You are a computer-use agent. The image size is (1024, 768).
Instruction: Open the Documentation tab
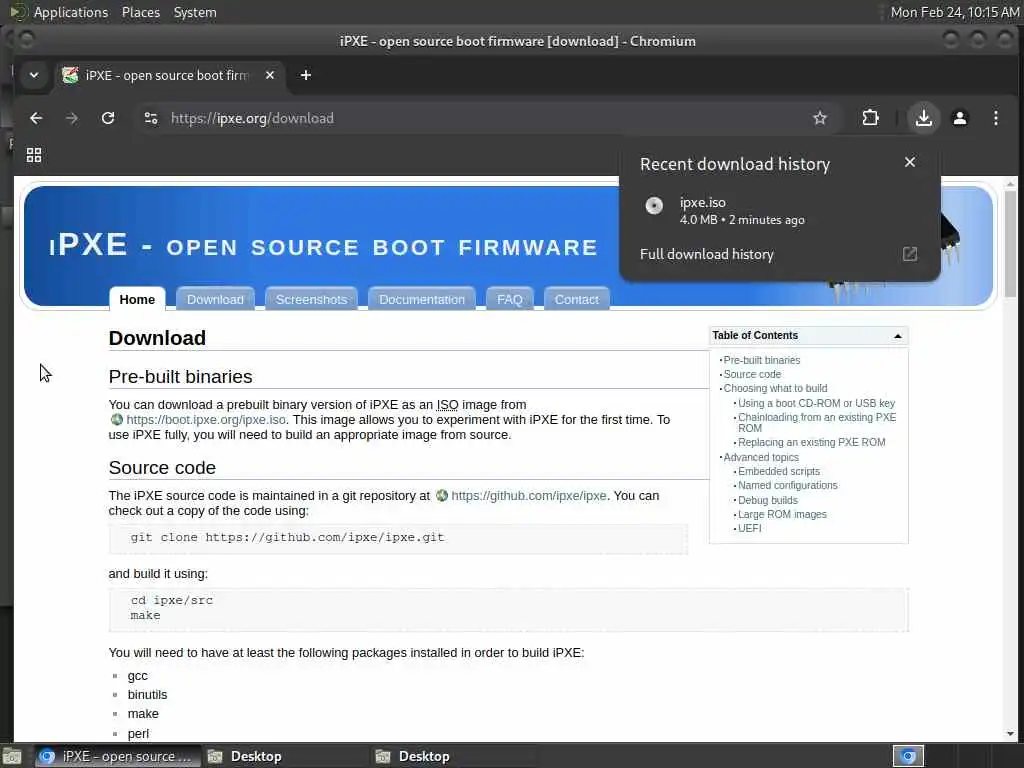(x=422, y=299)
